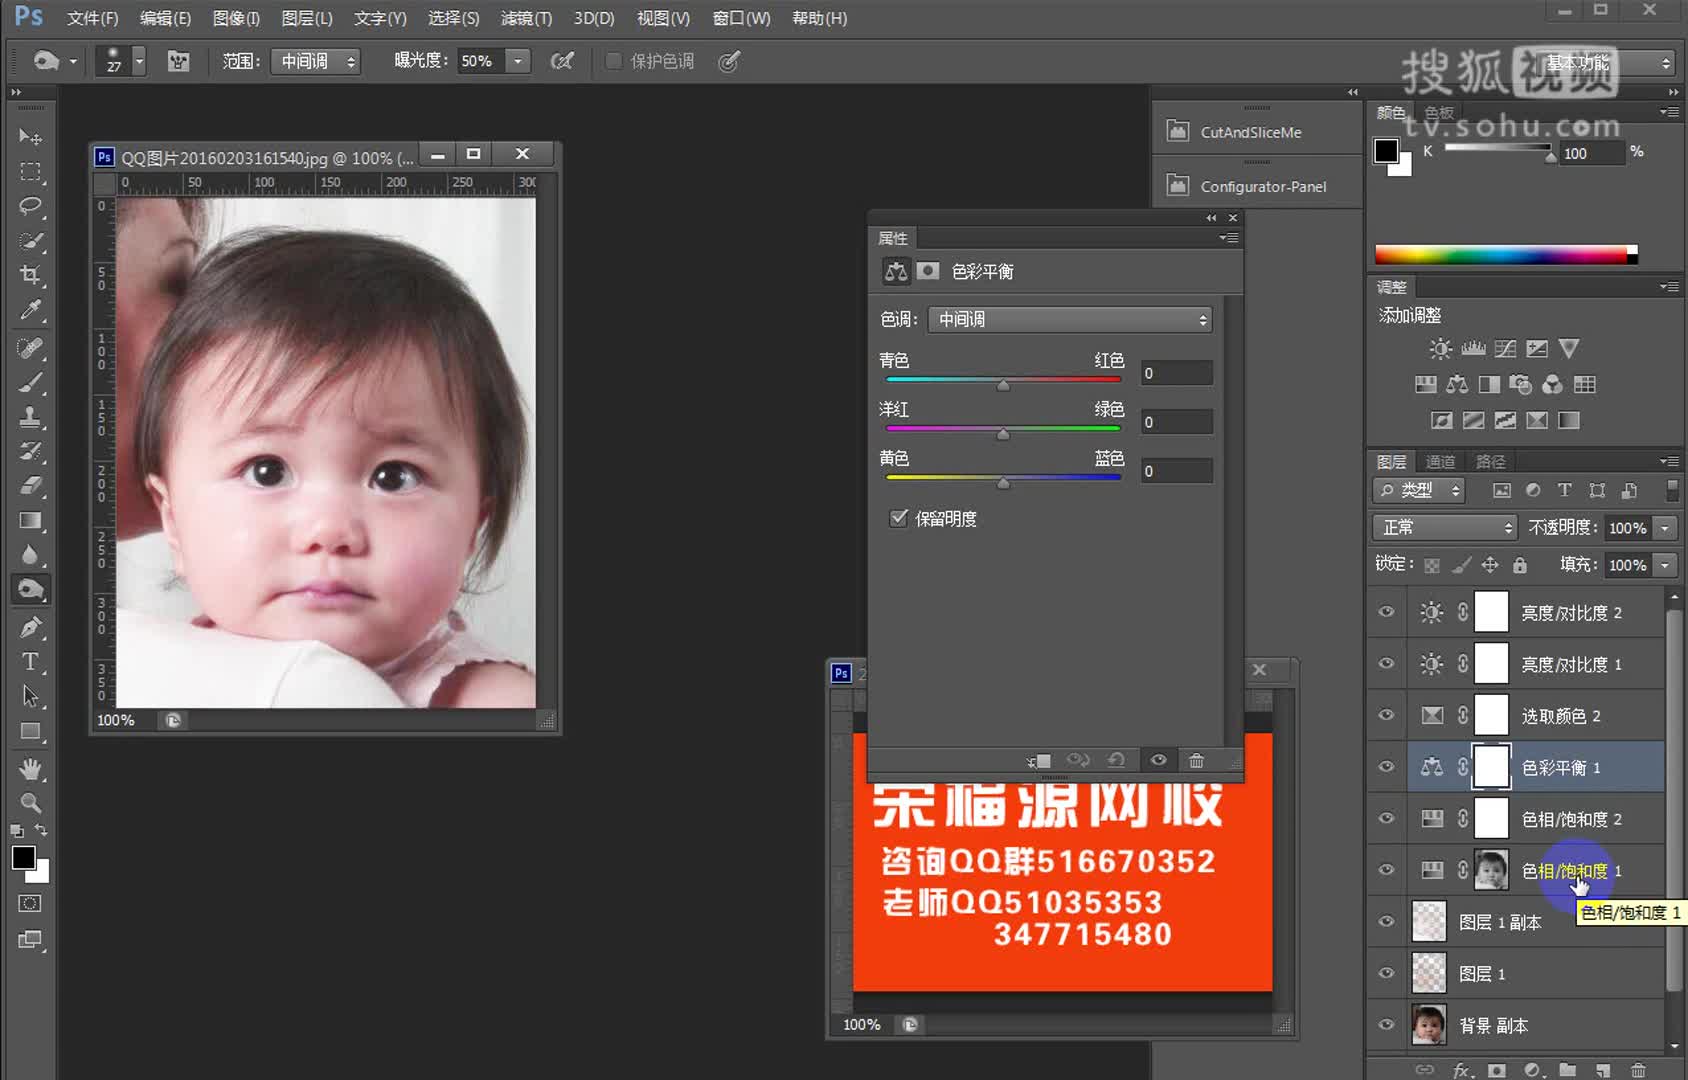Image resolution: width=1688 pixels, height=1080 pixels.
Task: Open the blend mode dropdown showing 正常
Action: 1445,527
